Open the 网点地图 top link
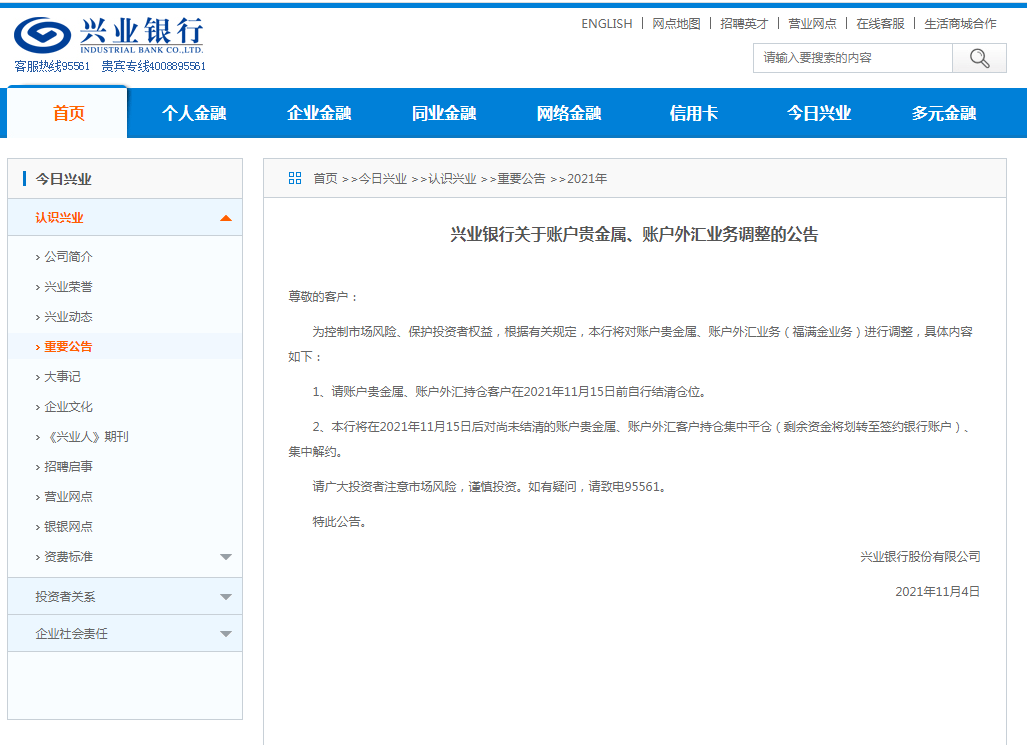The height and width of the screenshot is (745, 1027). [x=676, y=24]
